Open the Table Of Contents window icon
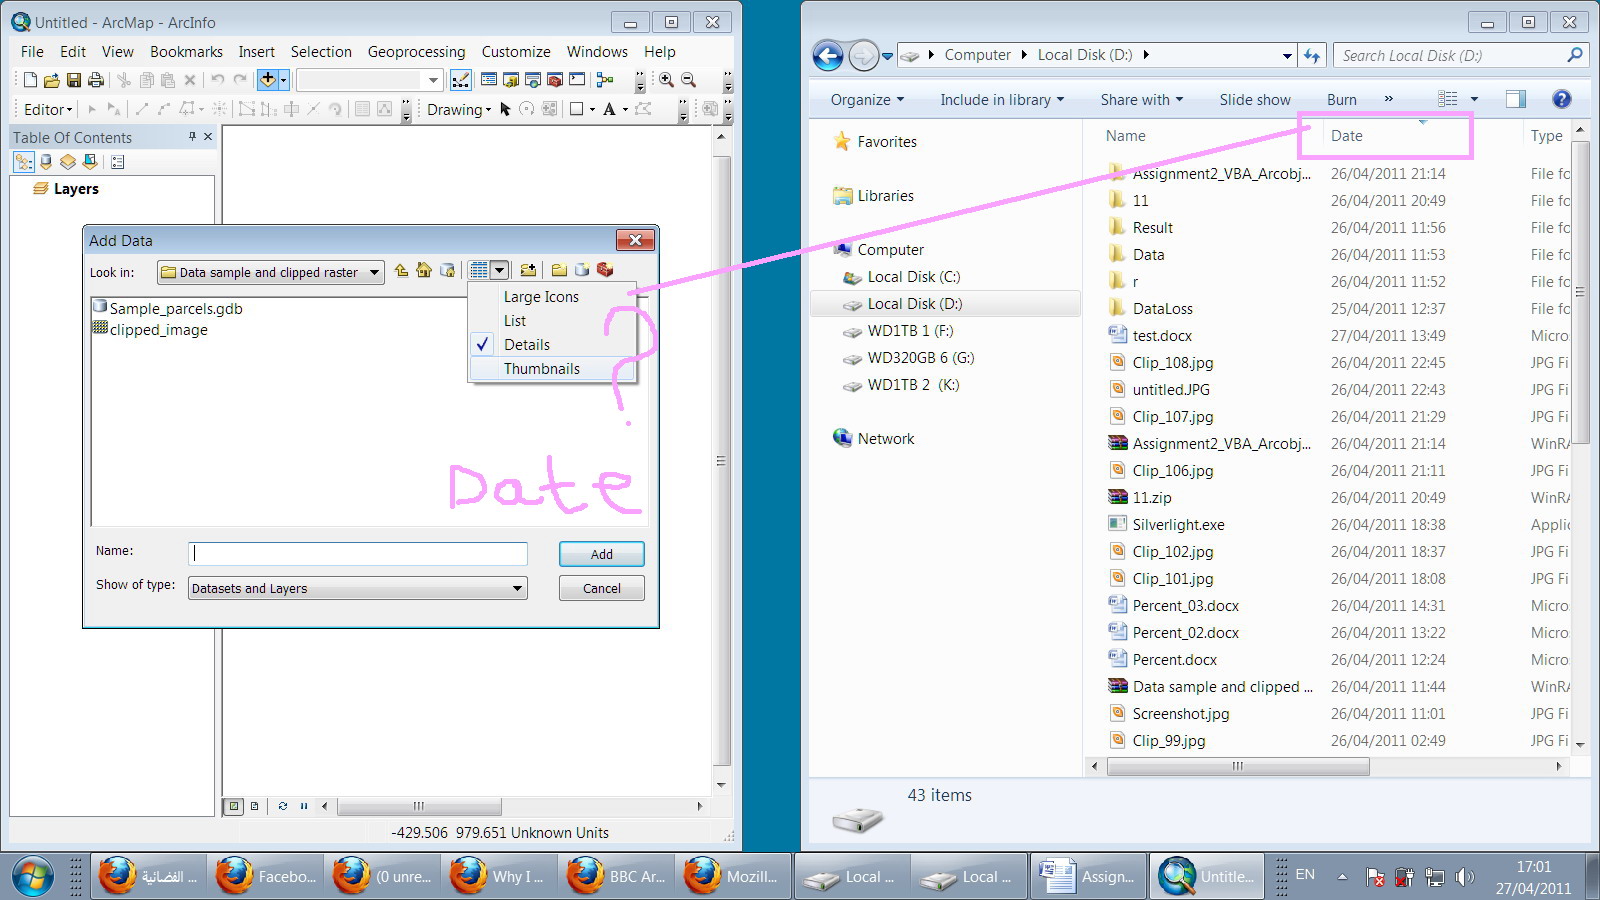Screen dimensions: 1600x900 (x=489, y=80)
